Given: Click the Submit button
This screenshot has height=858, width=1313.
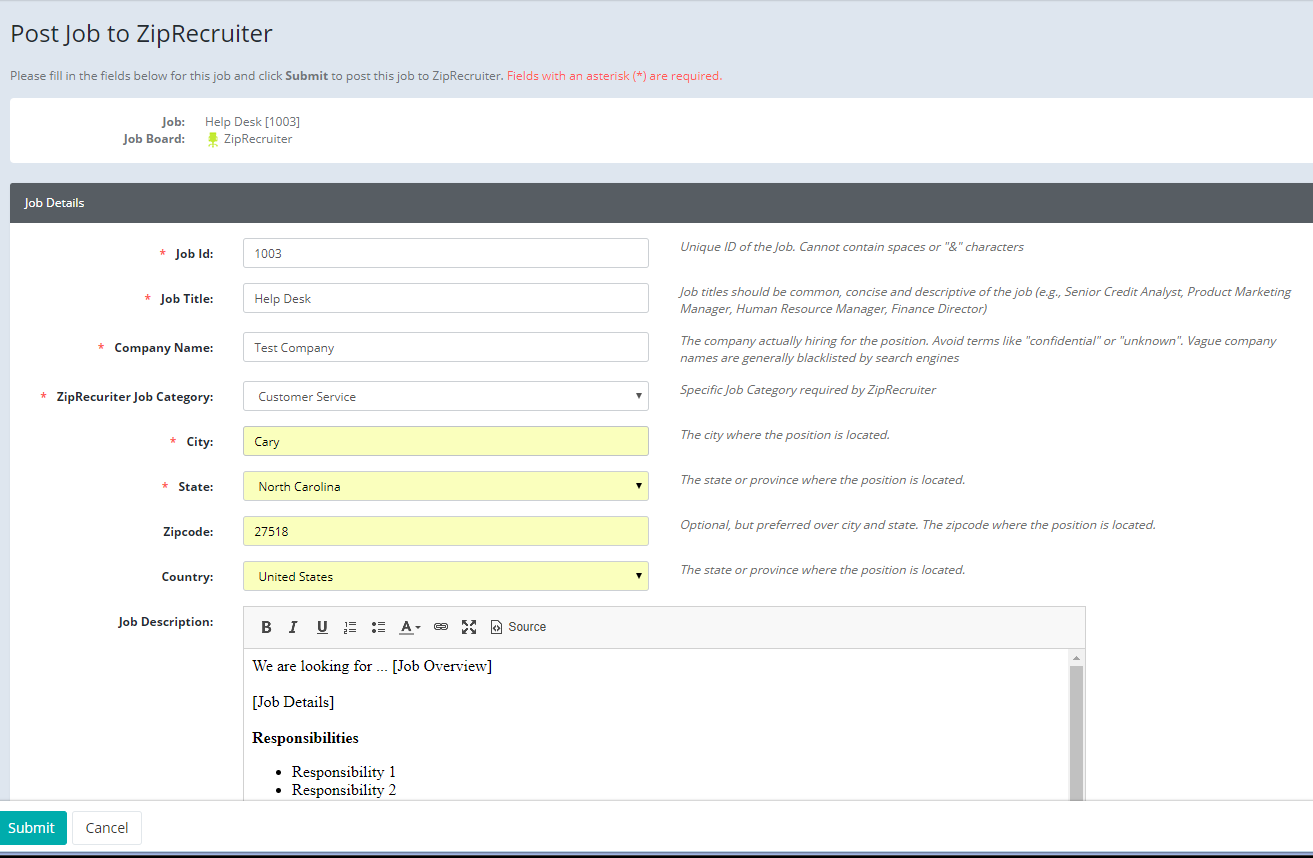Looking at the screenshot, I should 32,827.
